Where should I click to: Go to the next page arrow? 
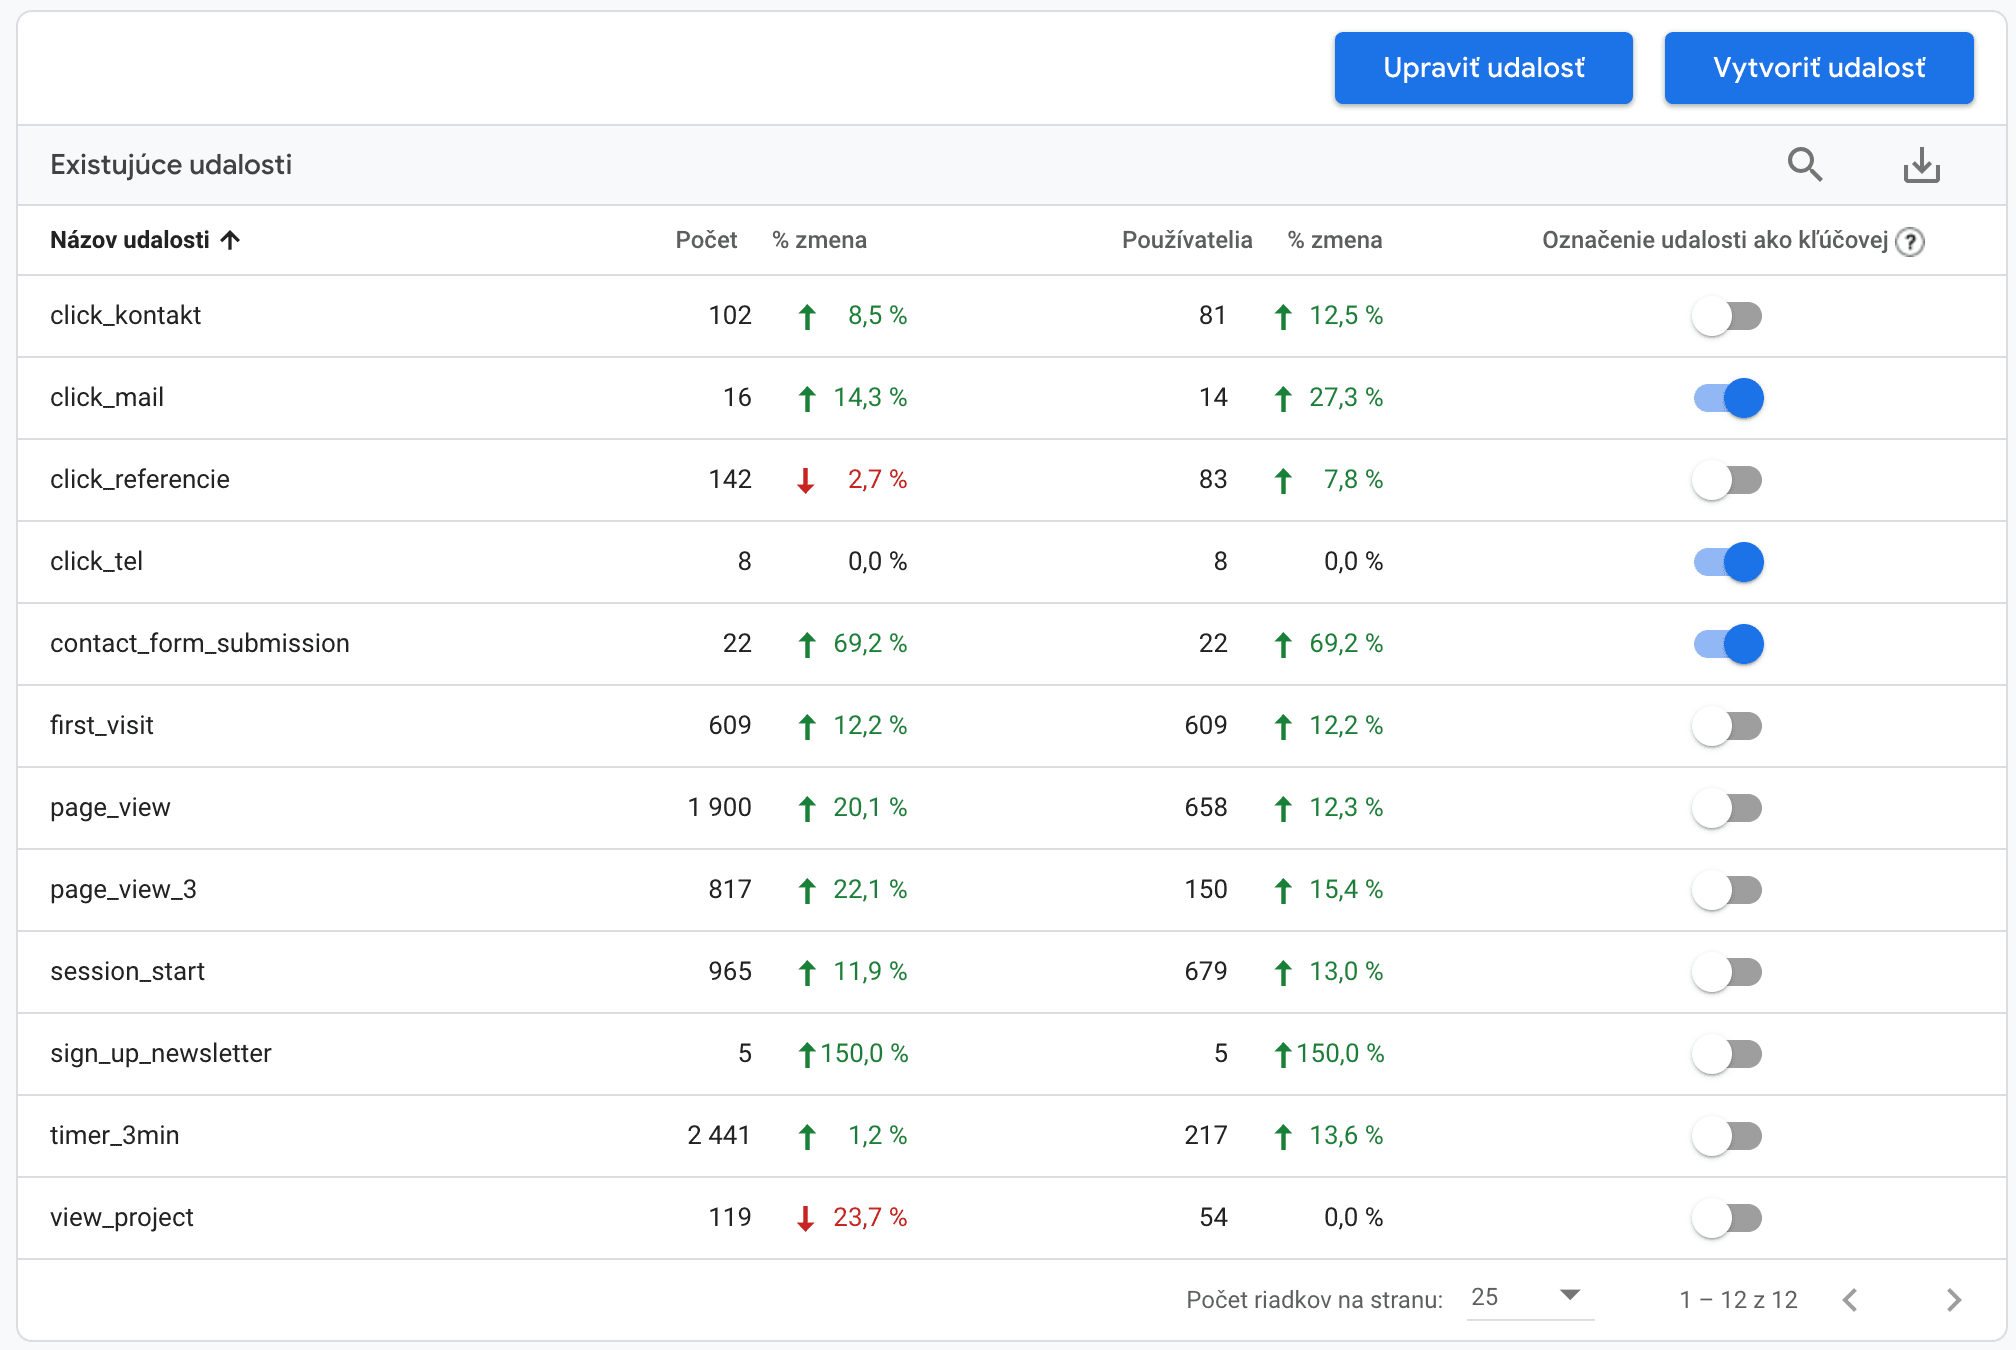pos(1953,1299)
